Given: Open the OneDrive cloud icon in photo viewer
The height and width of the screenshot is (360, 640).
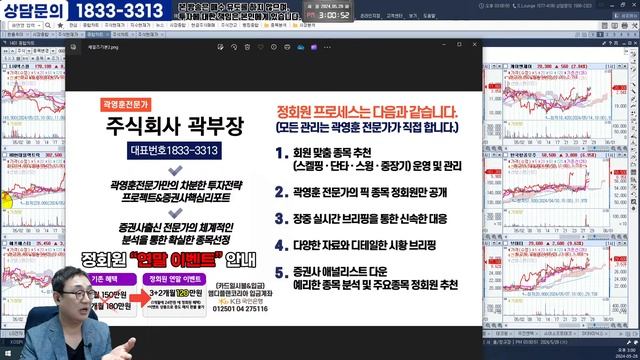Looking at the screenshot, I should point(301,47).
